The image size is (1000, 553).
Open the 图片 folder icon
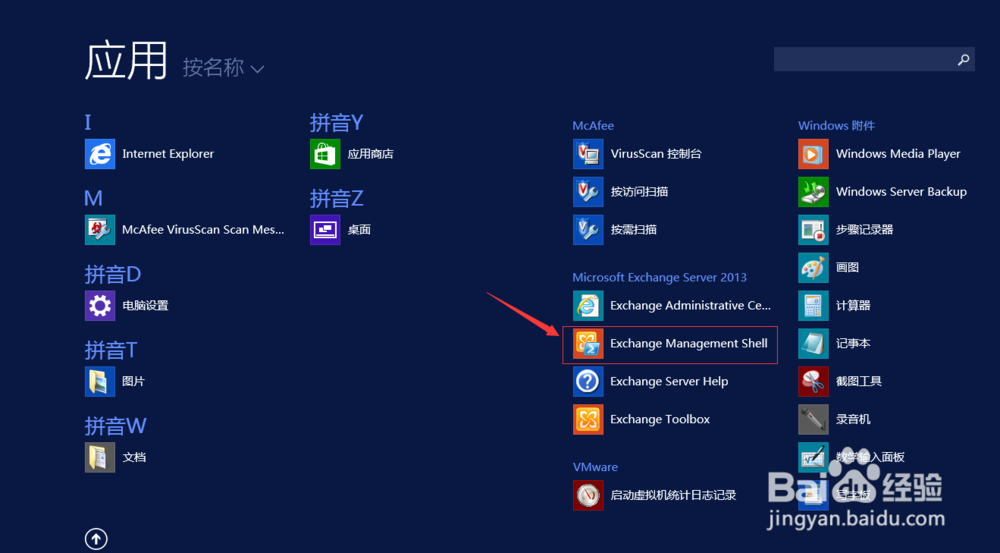[100, 381]
